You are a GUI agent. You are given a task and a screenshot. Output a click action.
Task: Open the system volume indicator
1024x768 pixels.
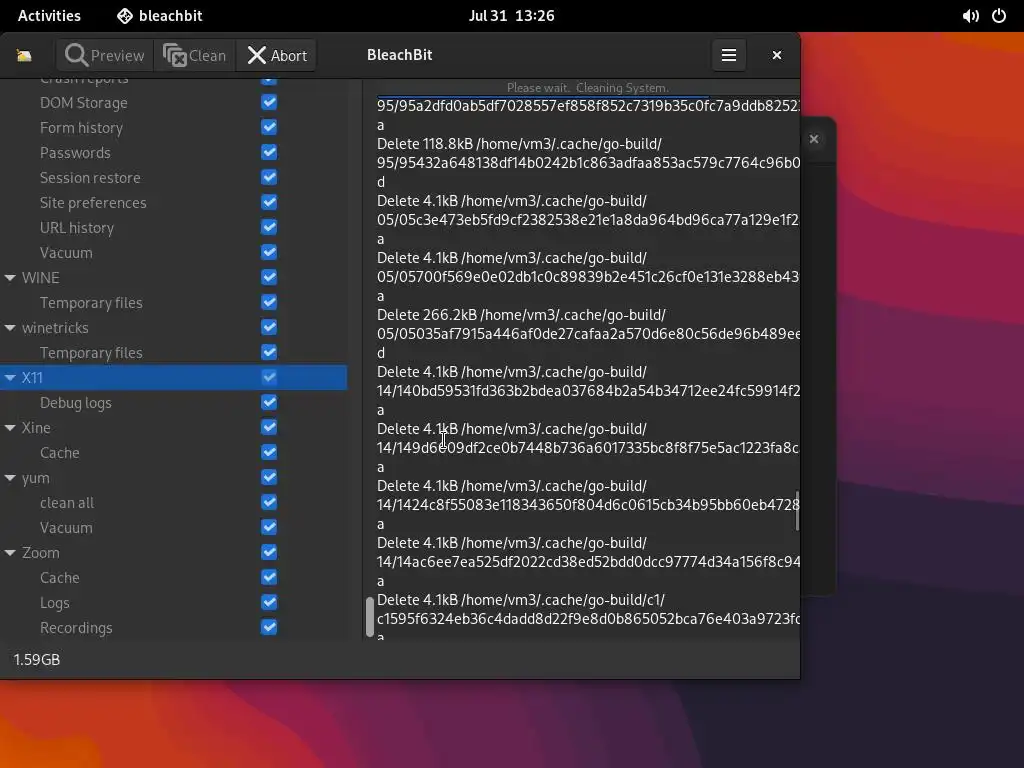tap(970, 16)
